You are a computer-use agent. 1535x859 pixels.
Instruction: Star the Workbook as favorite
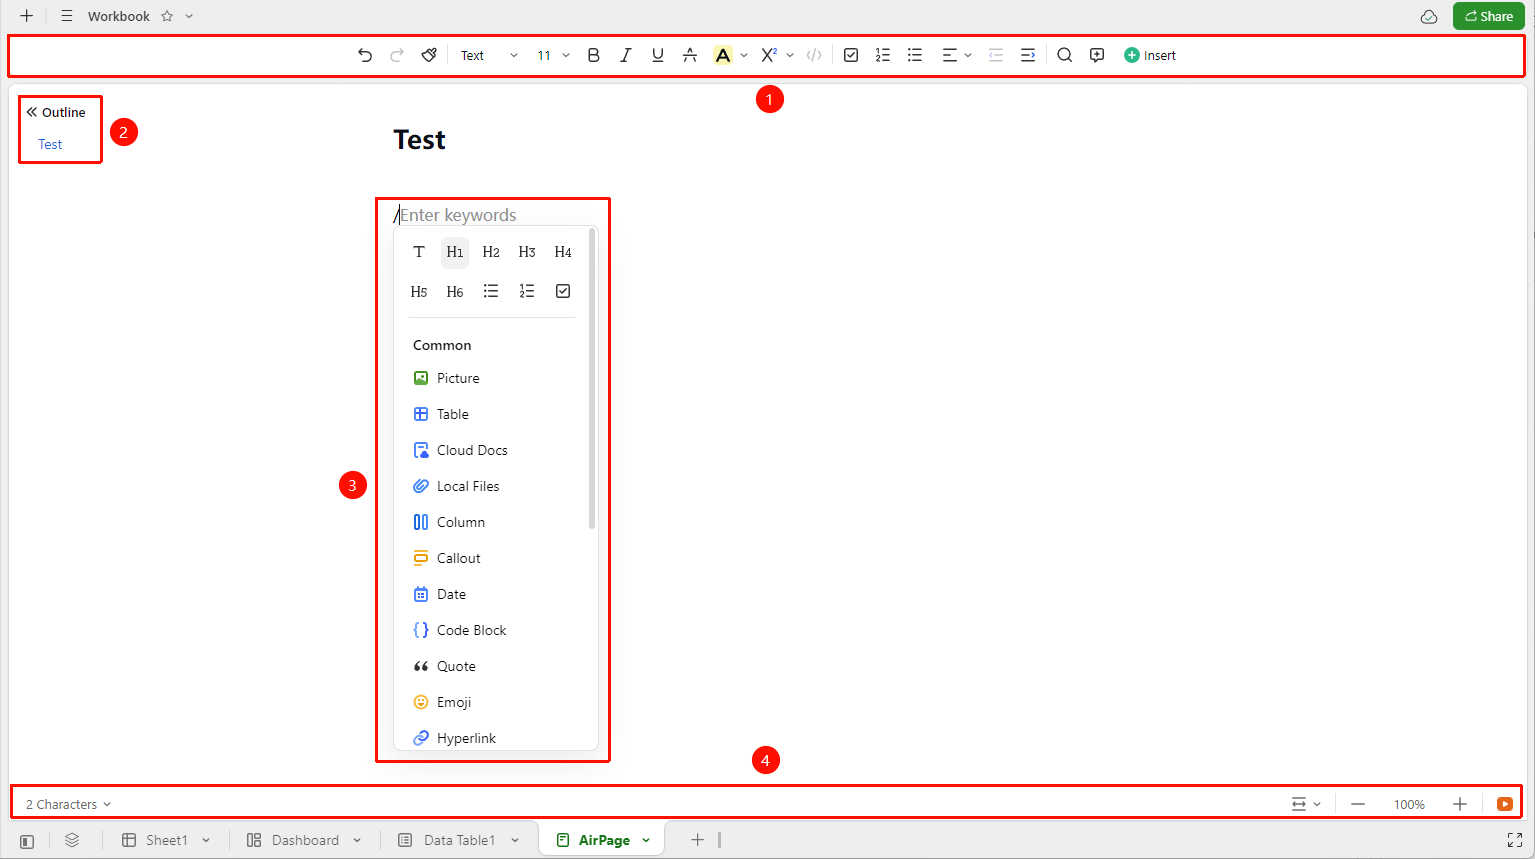167,16
